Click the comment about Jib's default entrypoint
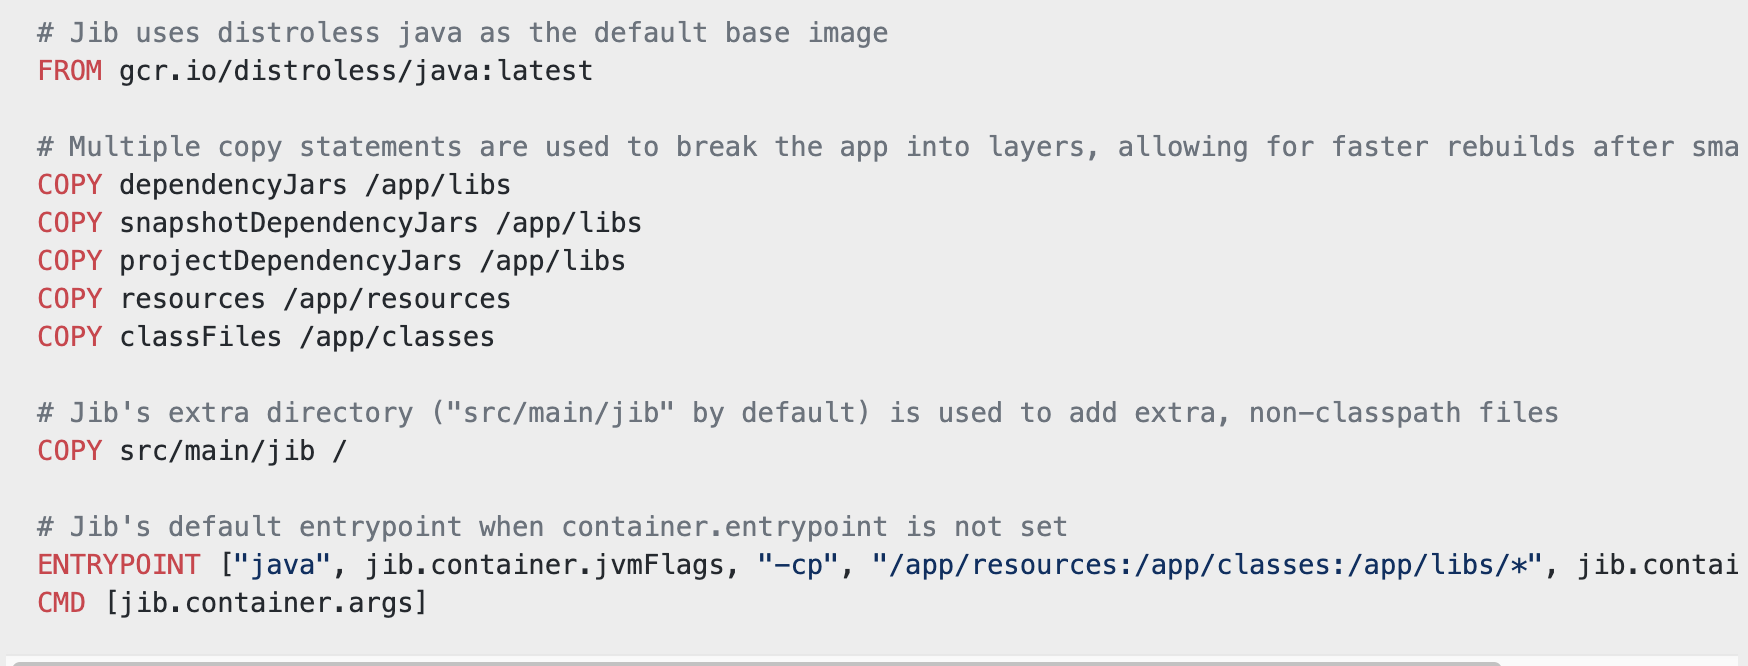Viewport: 1748px width, 666px height. tap(553, 527)
